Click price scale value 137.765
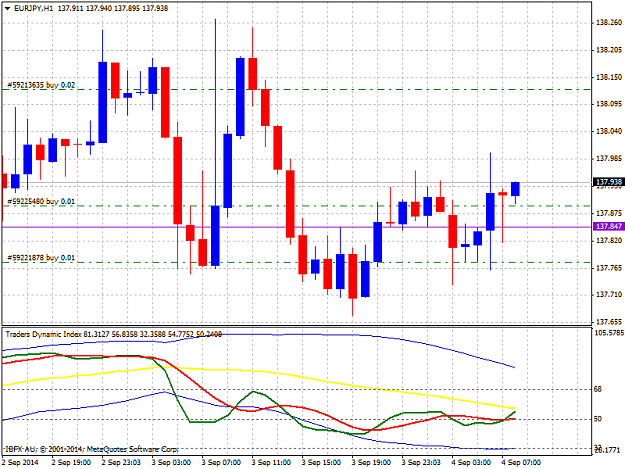The image size is (625, 469). point(609,268)
